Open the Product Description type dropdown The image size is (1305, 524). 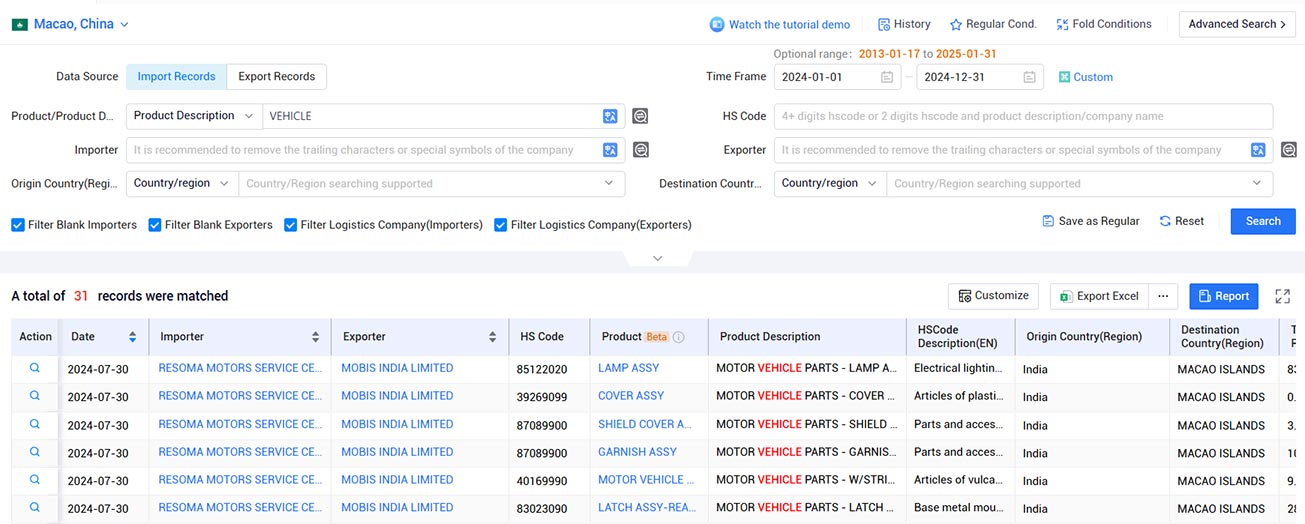[194, 116]
